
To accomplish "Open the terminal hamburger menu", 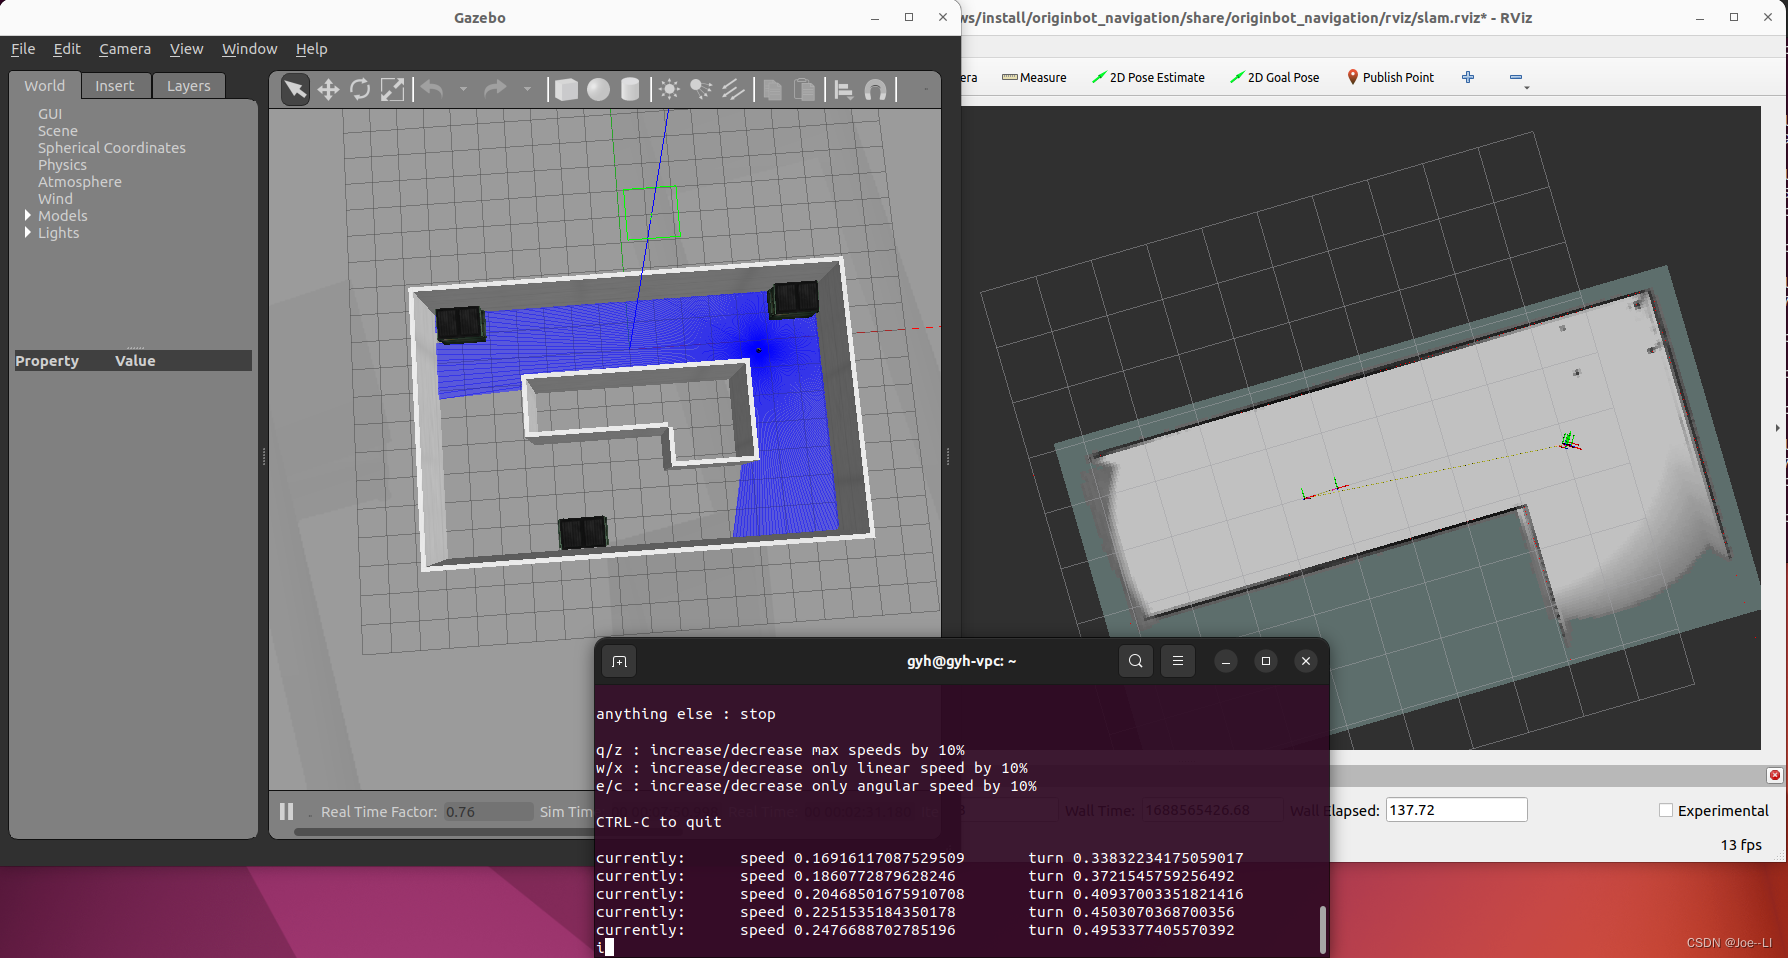I will (x=1178, y=661).
